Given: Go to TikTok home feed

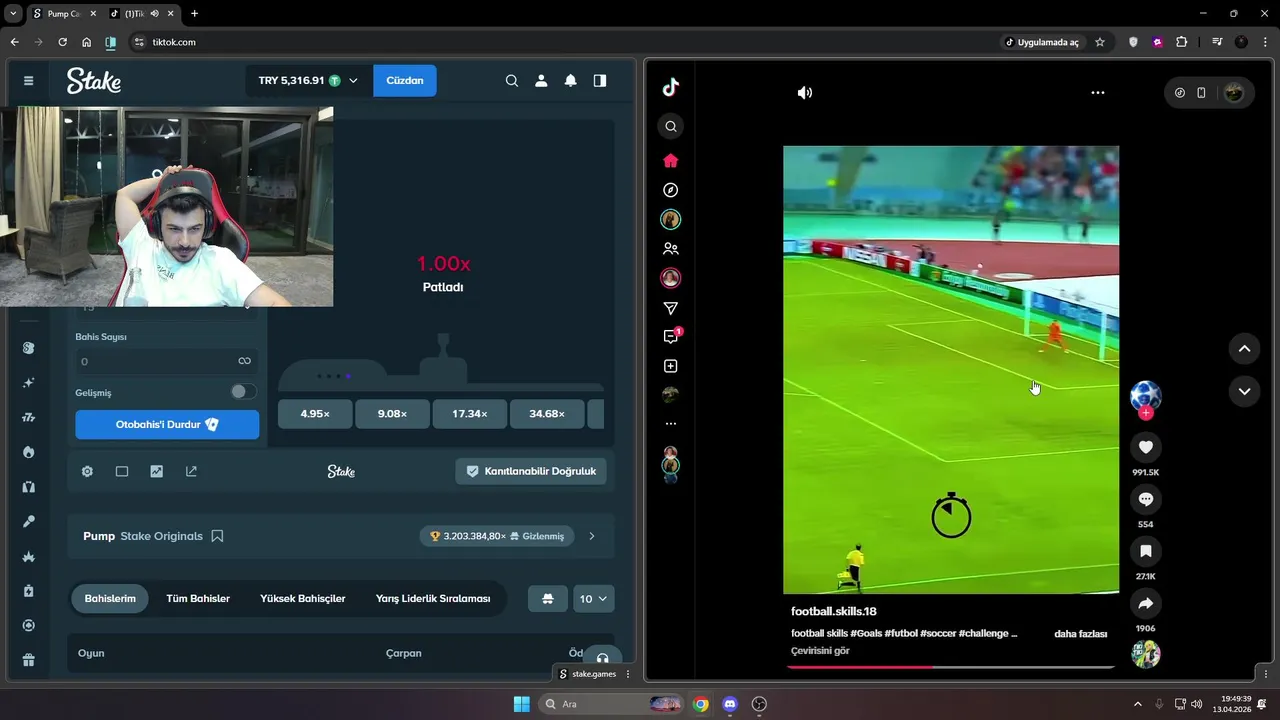Looking at the screenshot, I should [x=671, y=160].
